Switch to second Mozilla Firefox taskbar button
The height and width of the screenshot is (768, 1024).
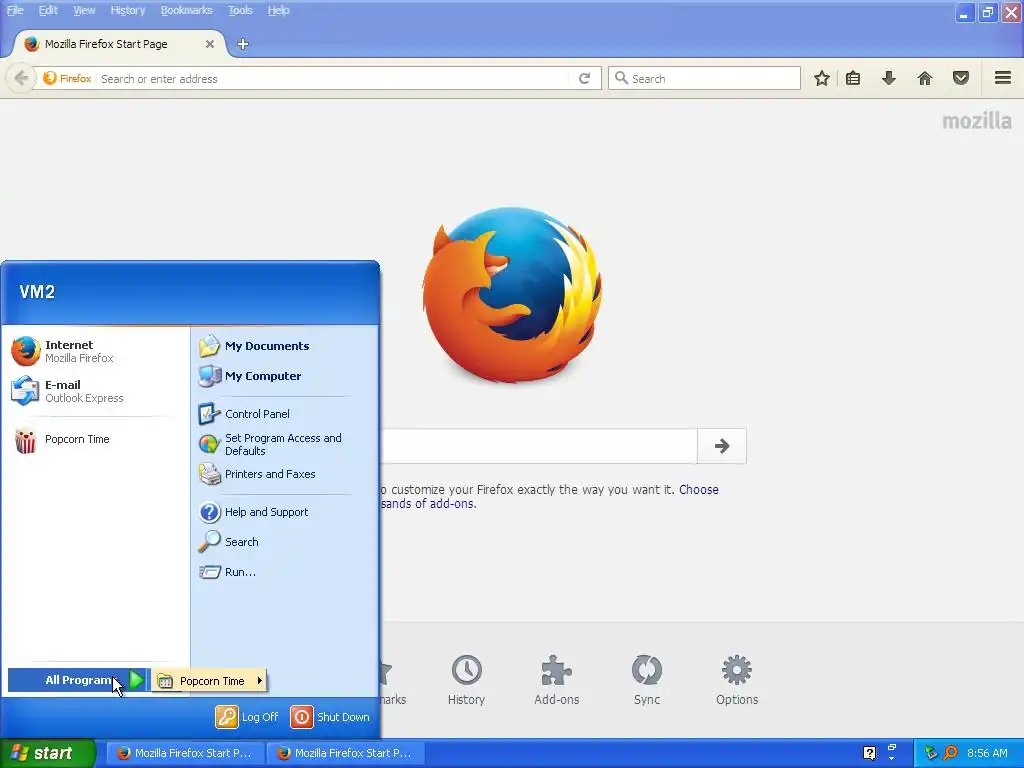pyautogui.click(x=345, y=753)
